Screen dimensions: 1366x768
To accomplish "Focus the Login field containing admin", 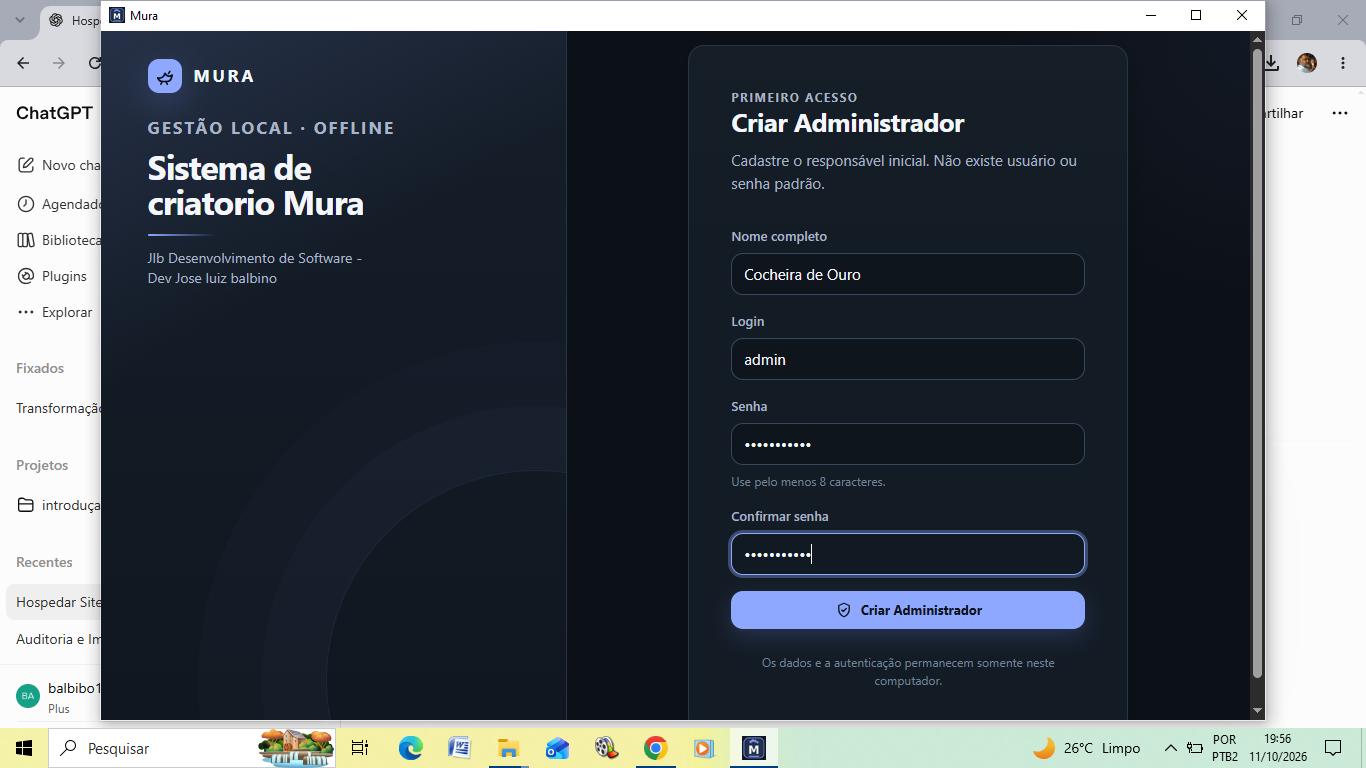I will [x=907, y=359].
